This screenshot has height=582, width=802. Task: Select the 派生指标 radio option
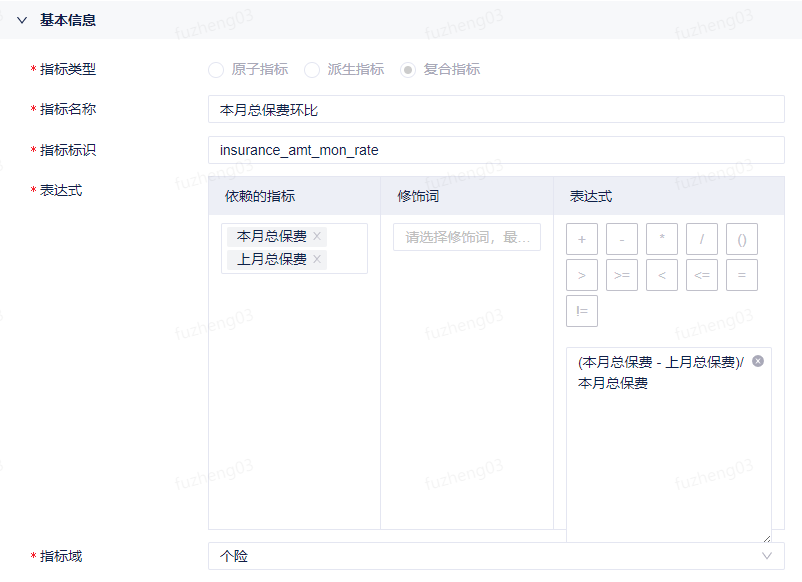(x=312, y=70)
